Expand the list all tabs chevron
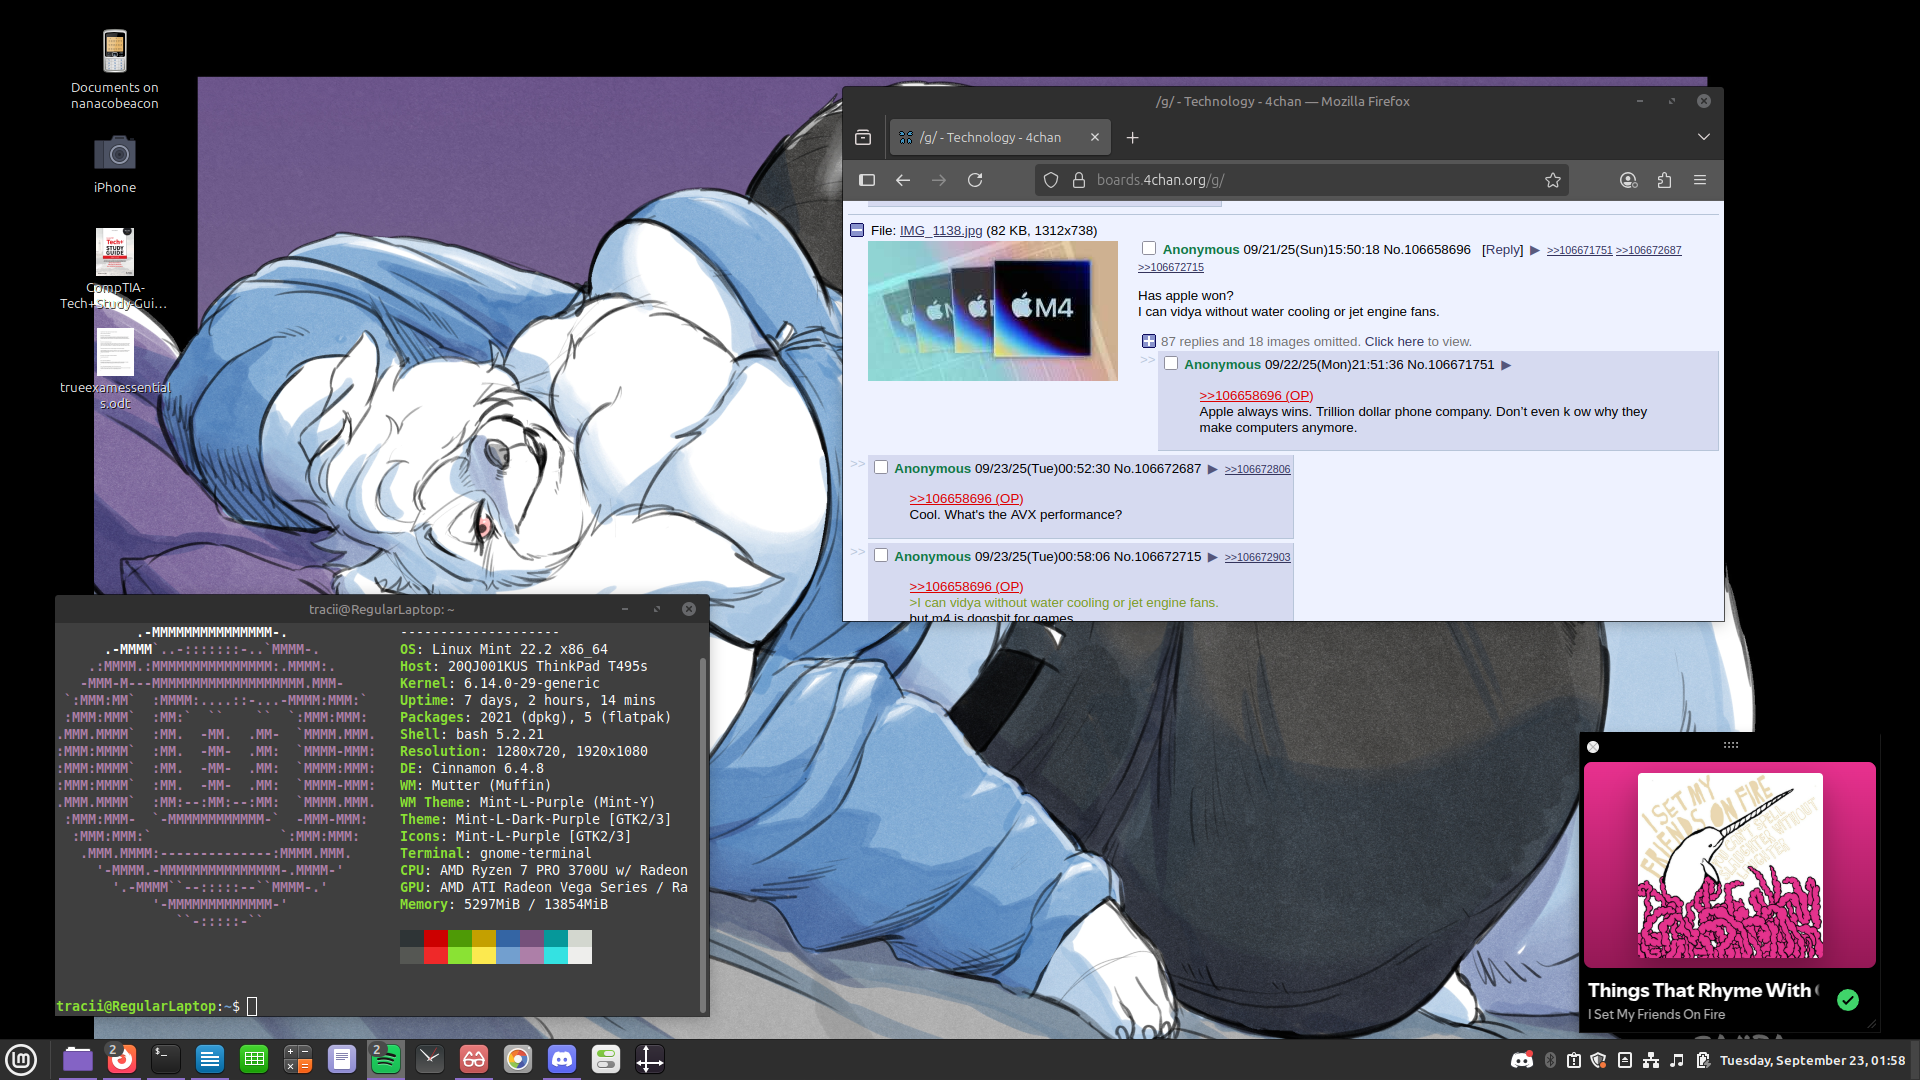Viewport: 1920px width, 1080px height. (x=1704, y=137)
